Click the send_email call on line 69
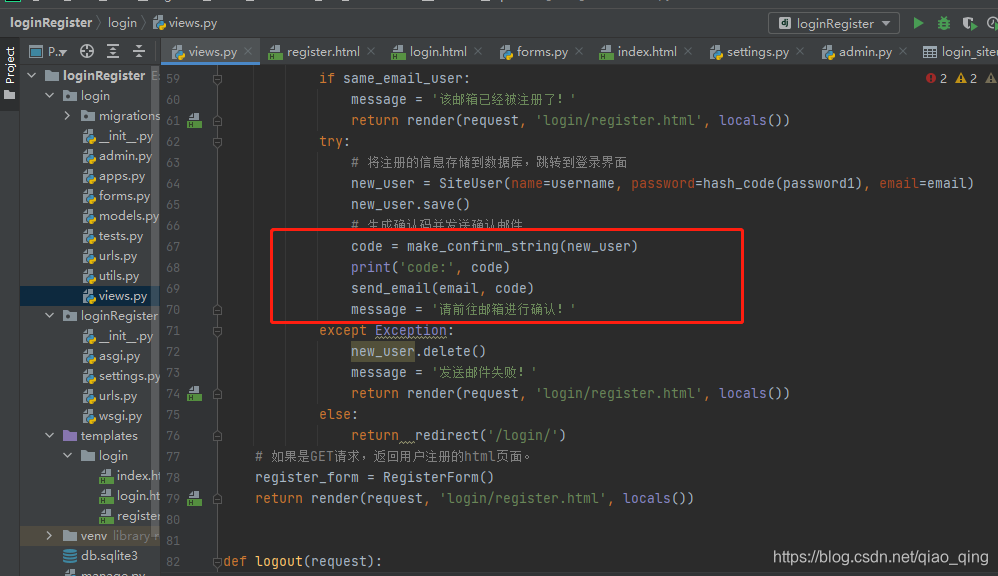 pyautogui.click(x=391, y=288)
